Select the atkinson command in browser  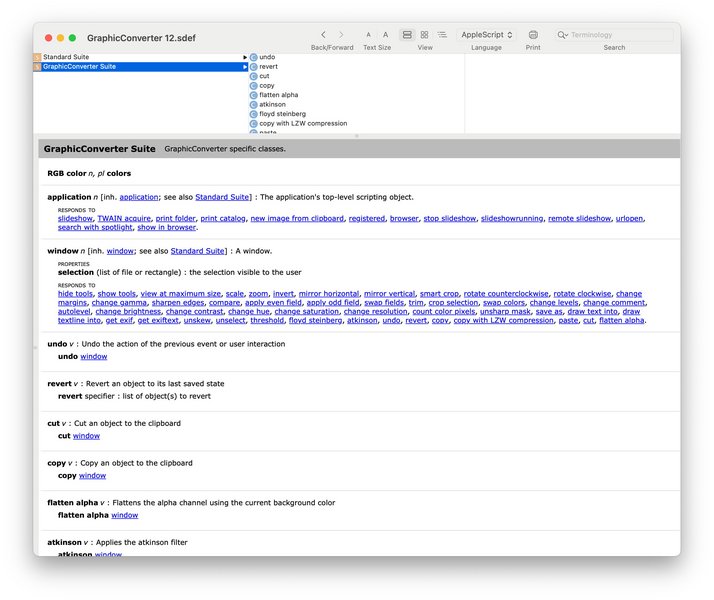(272, 104)
